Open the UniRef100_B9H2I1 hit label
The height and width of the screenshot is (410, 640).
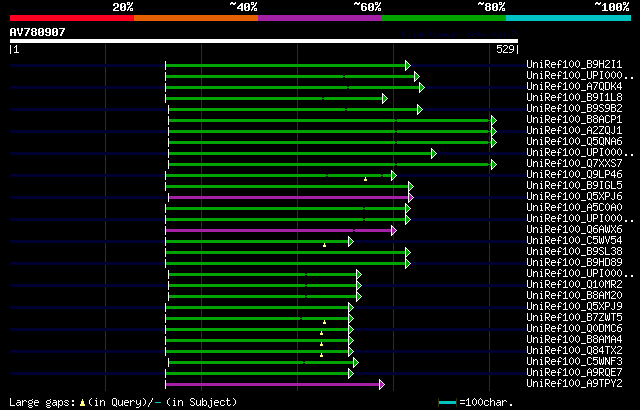[x=574, y=64]
